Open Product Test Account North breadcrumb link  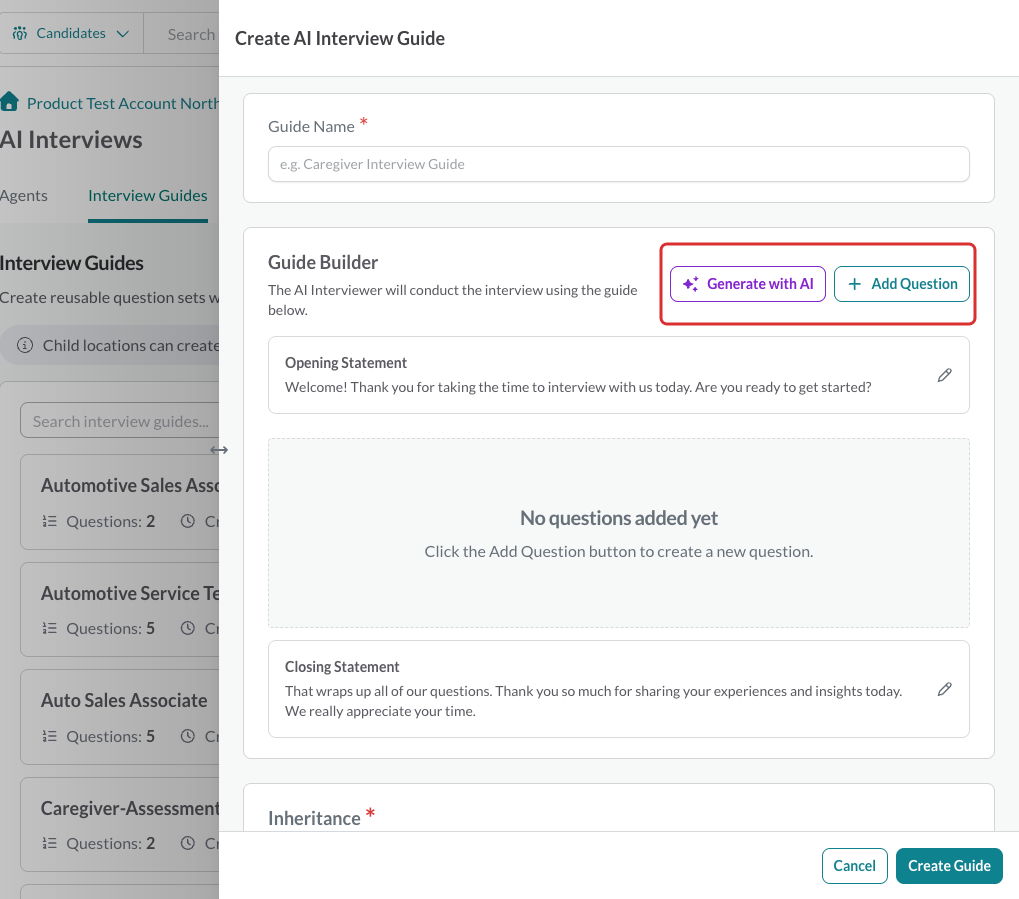tap(122, 103)
